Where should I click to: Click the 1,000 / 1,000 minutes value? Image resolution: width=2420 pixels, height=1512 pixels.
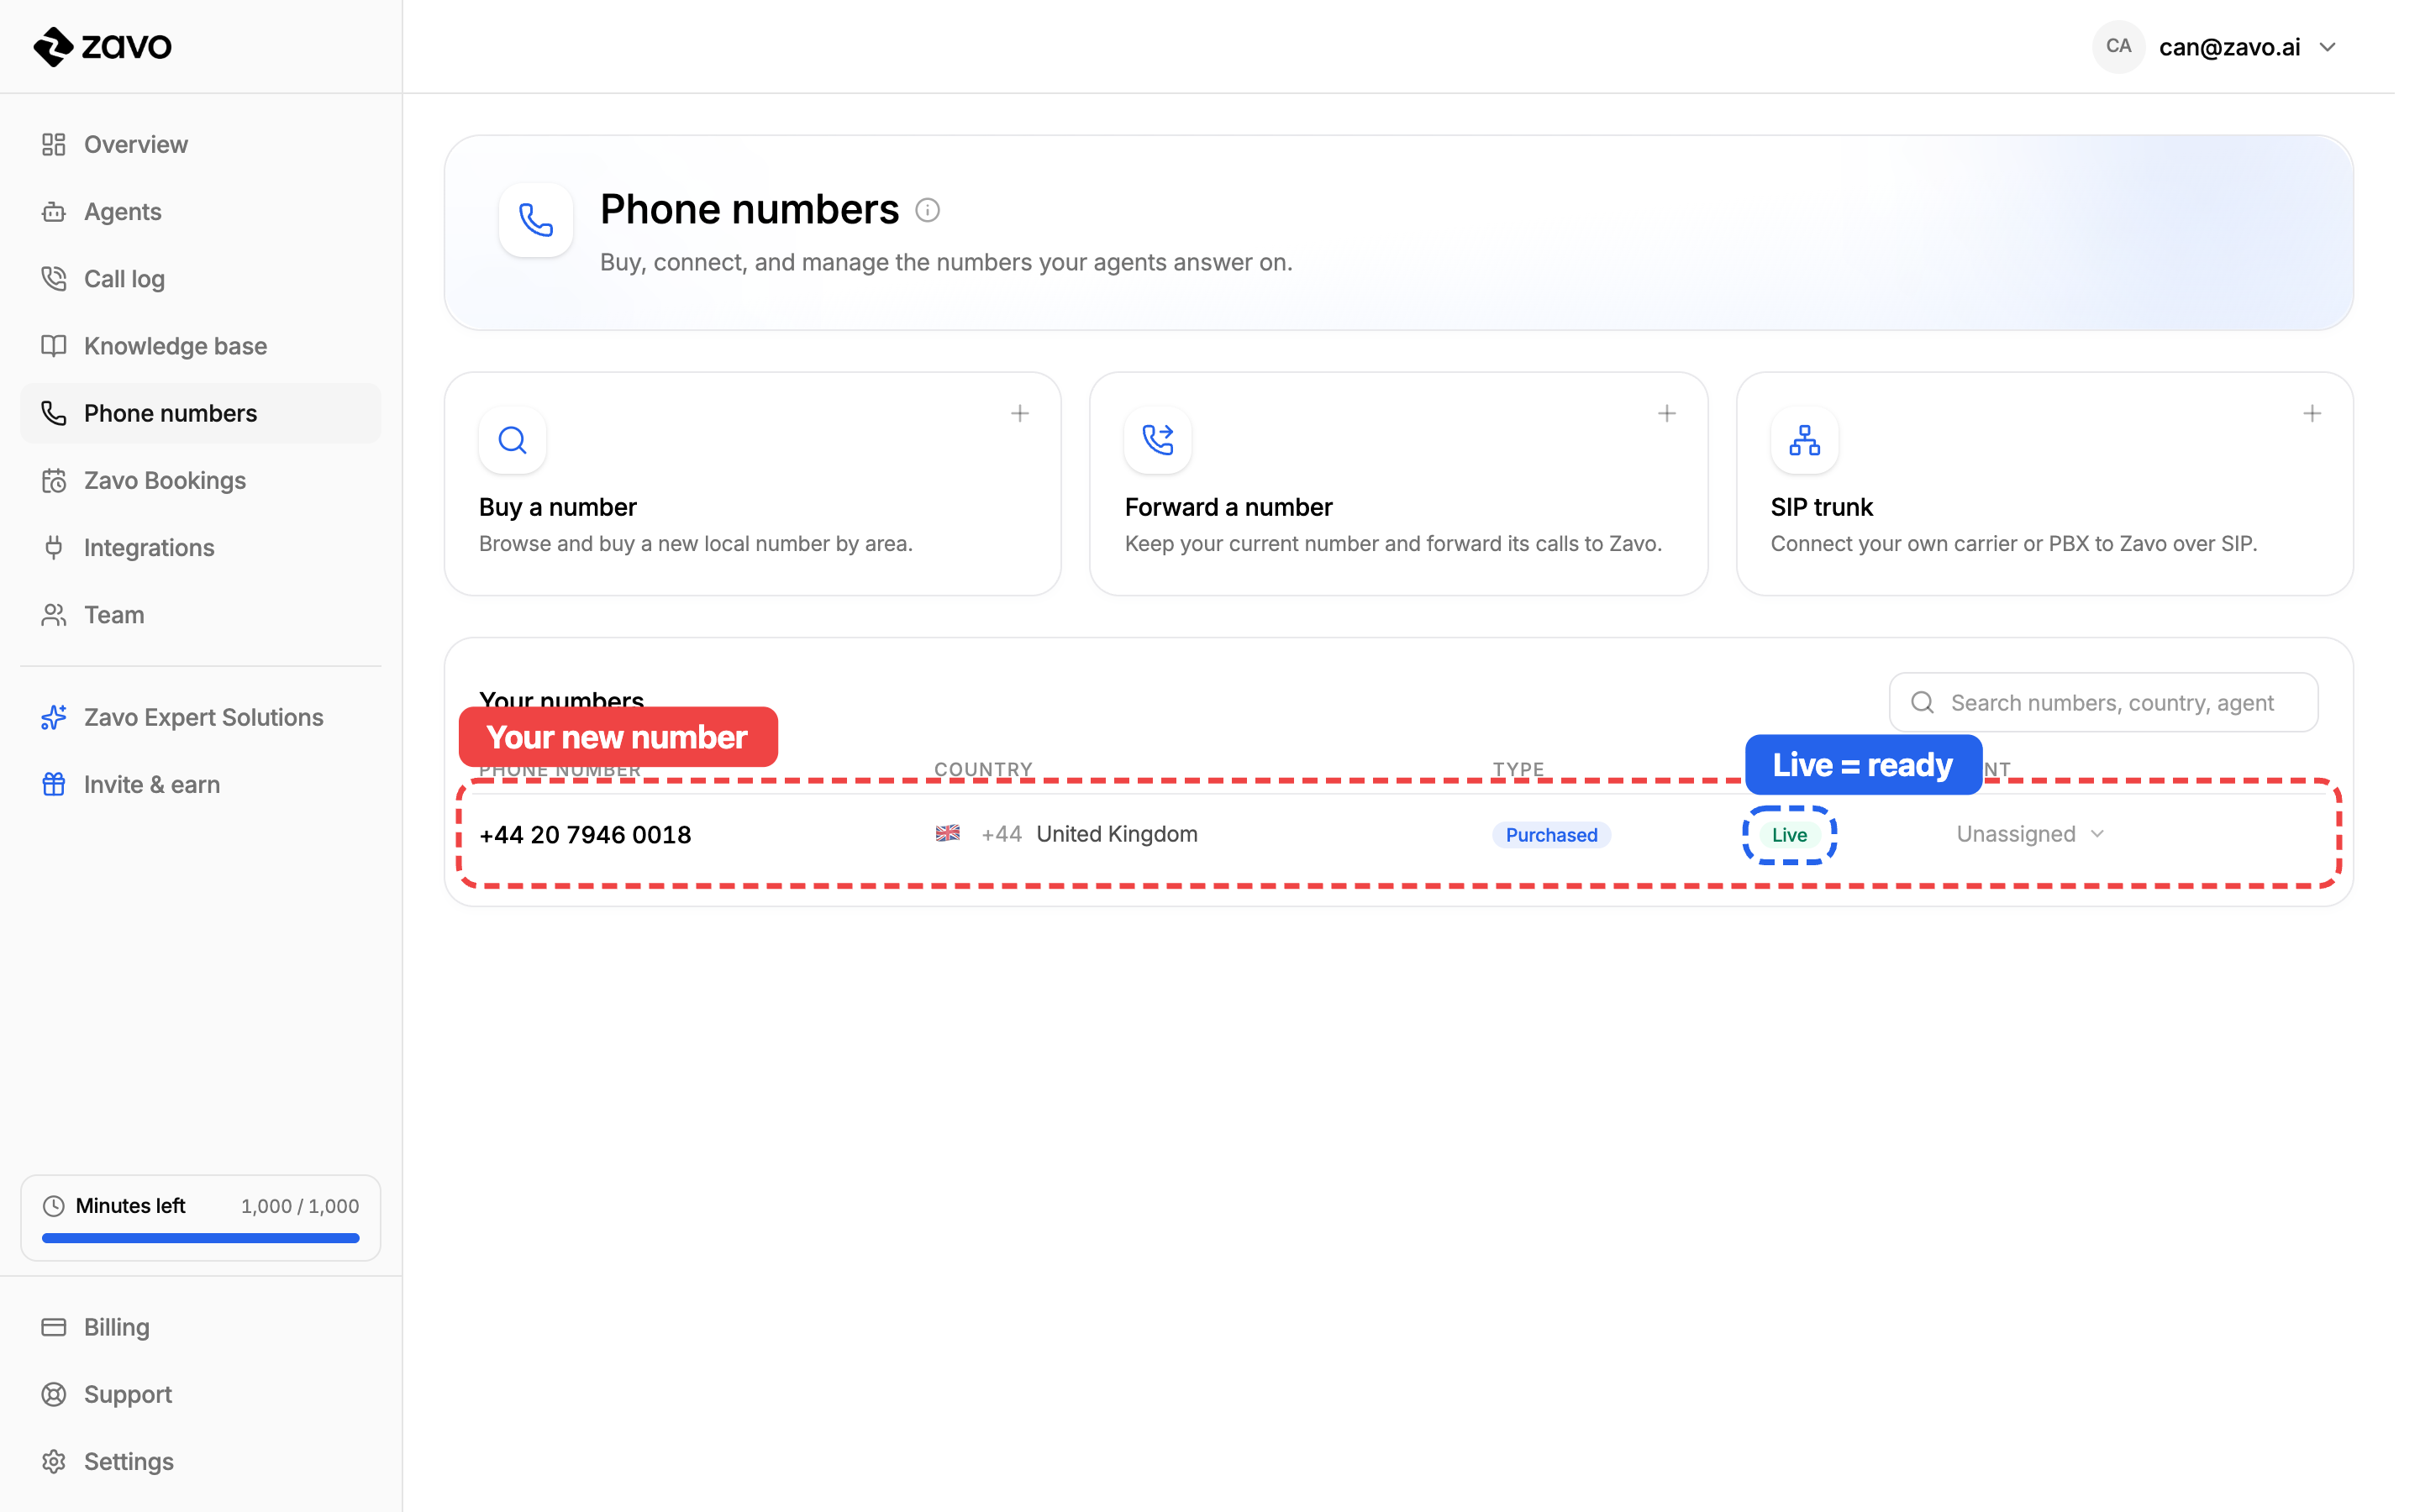300,1206
